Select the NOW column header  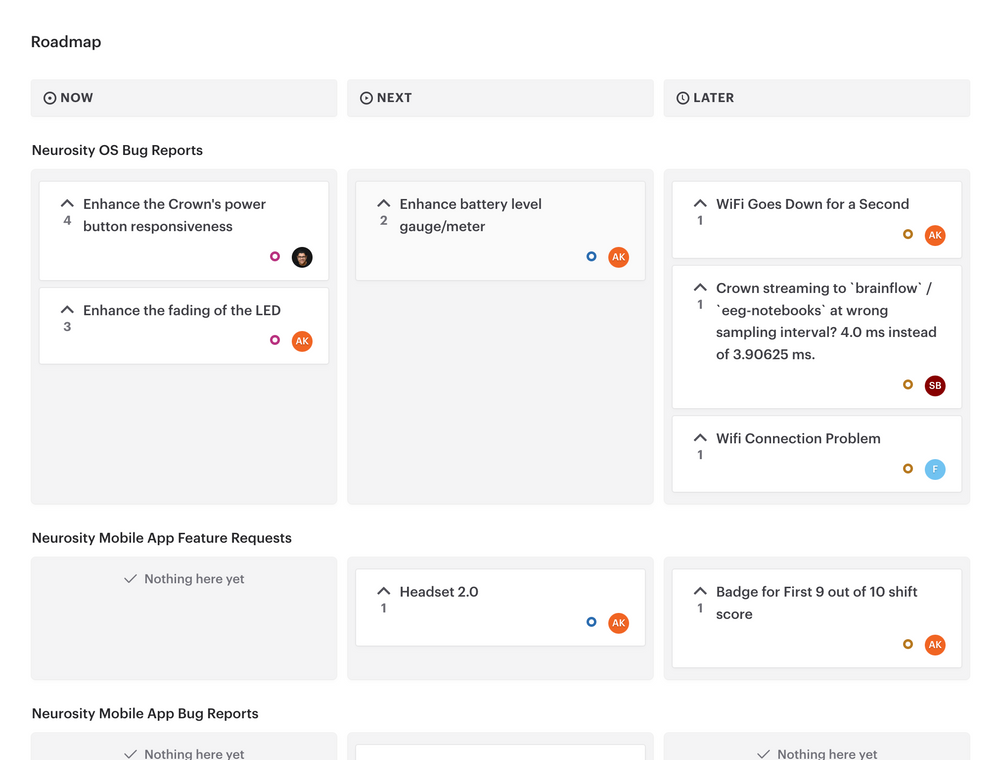pos(183,97)
